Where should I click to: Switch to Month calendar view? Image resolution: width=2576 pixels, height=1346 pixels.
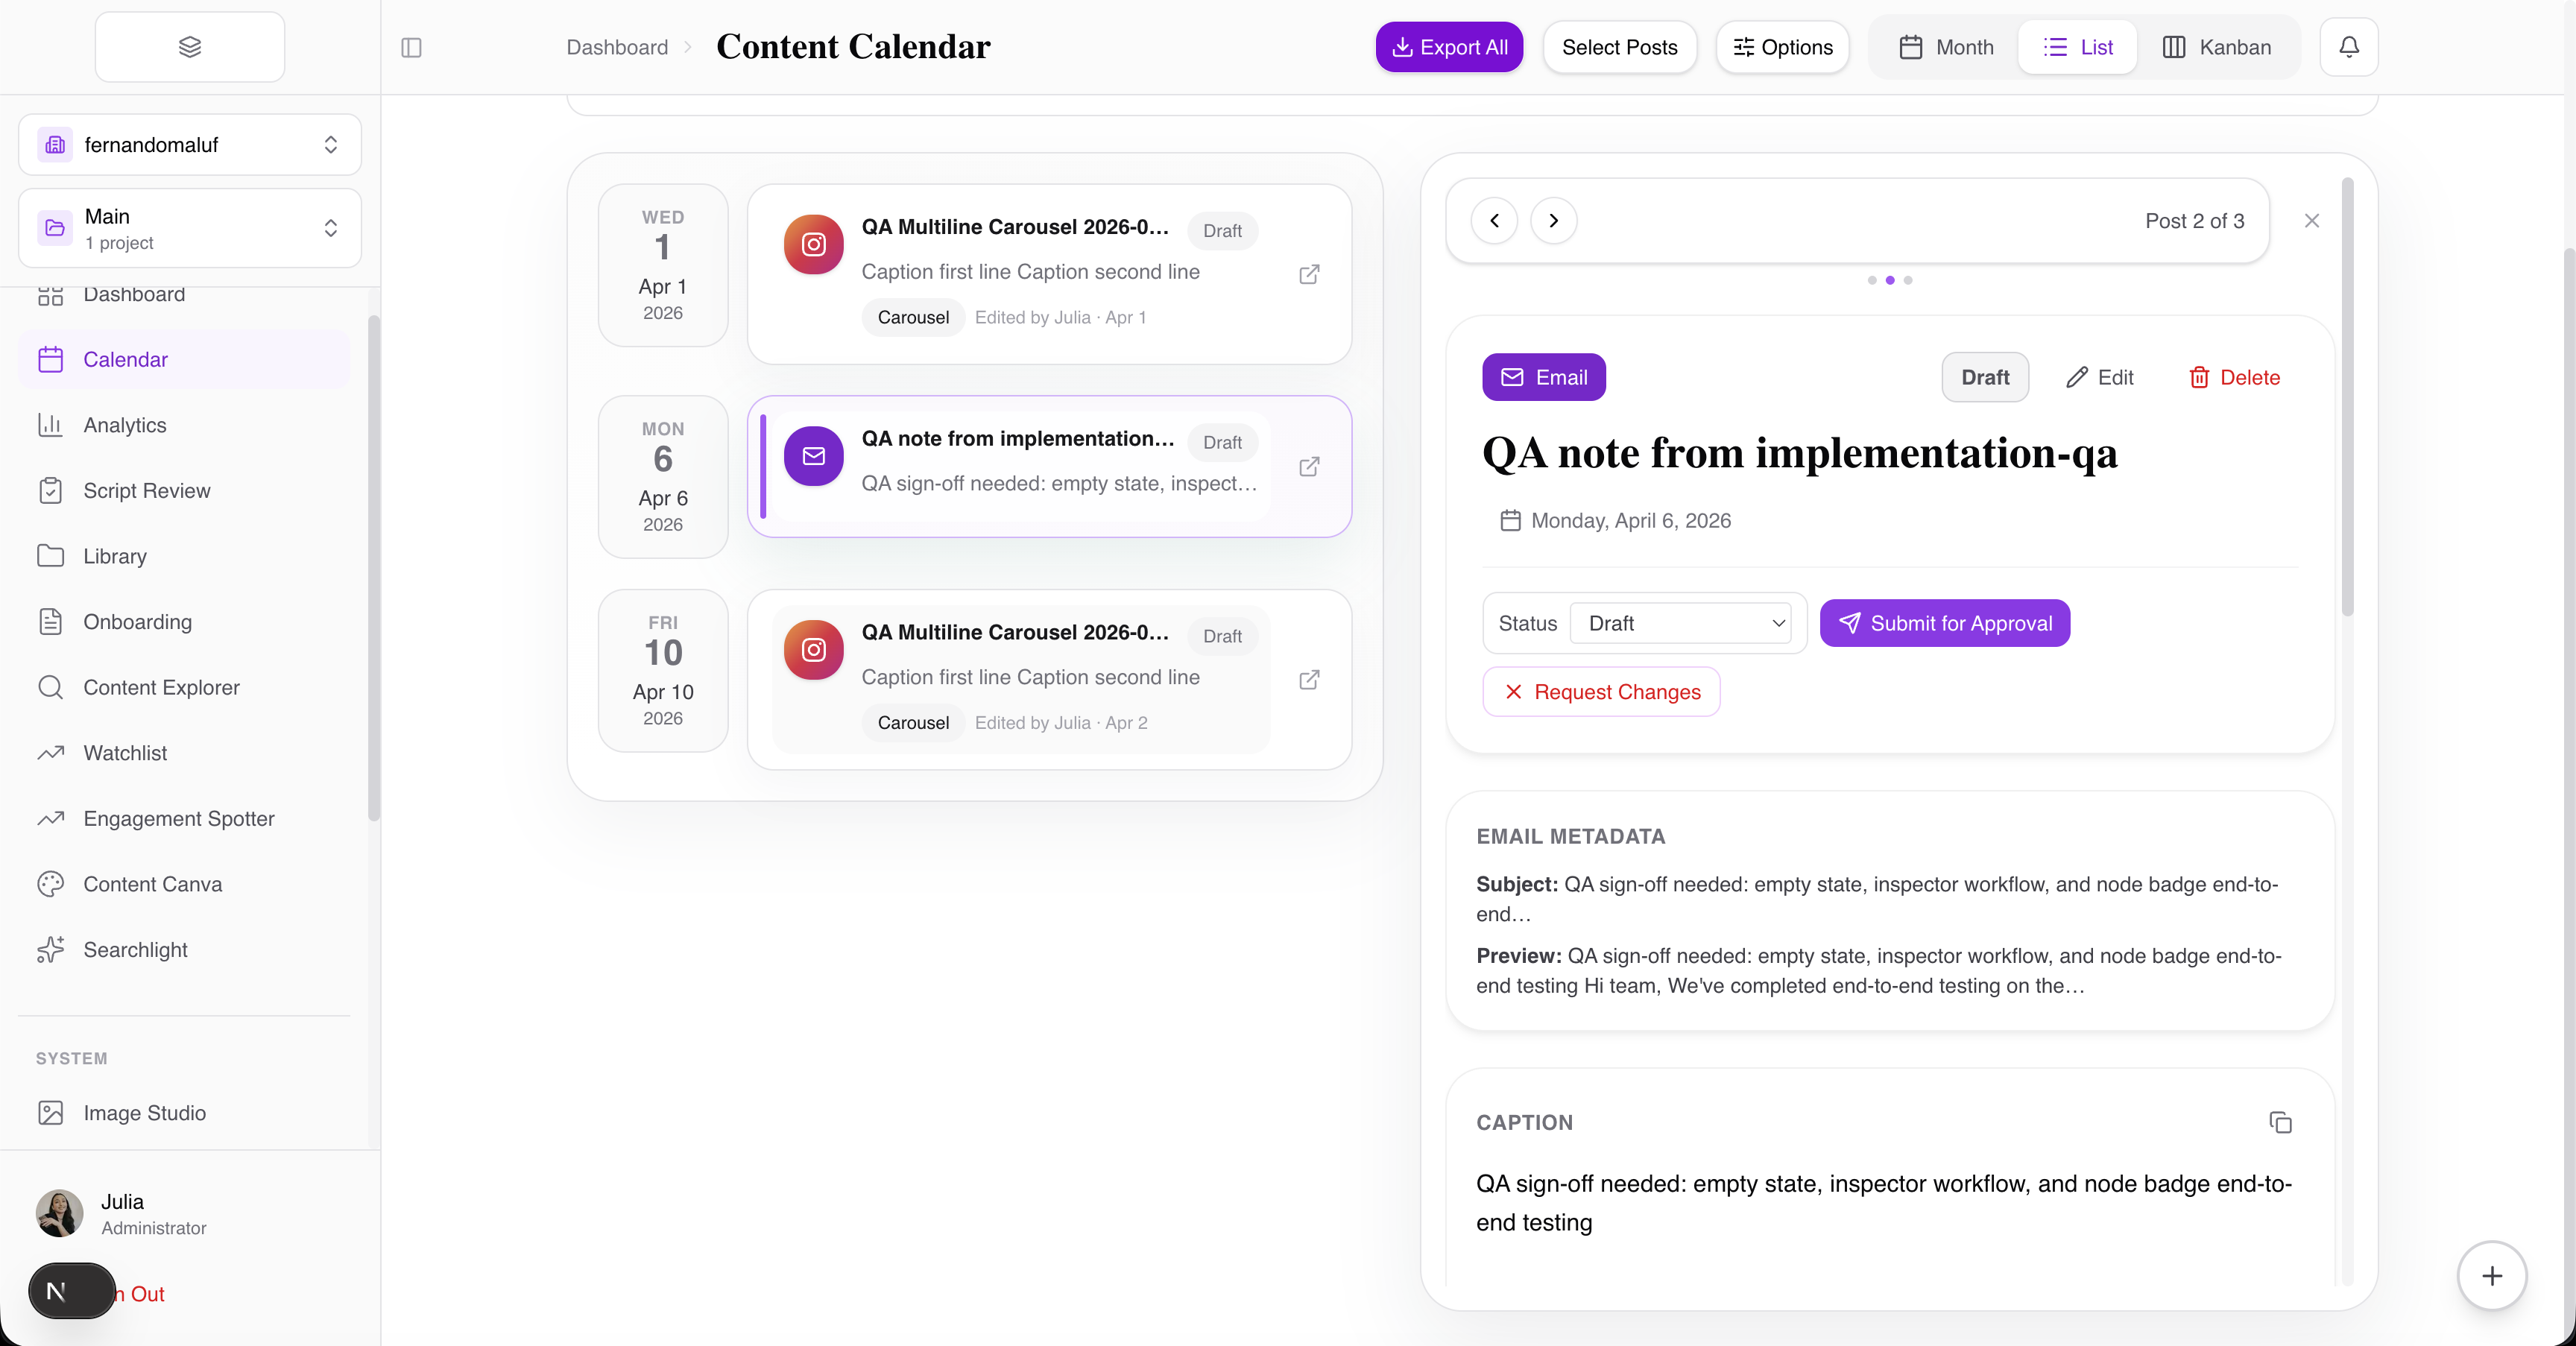pyautogui.click(x=1946, y=47)
